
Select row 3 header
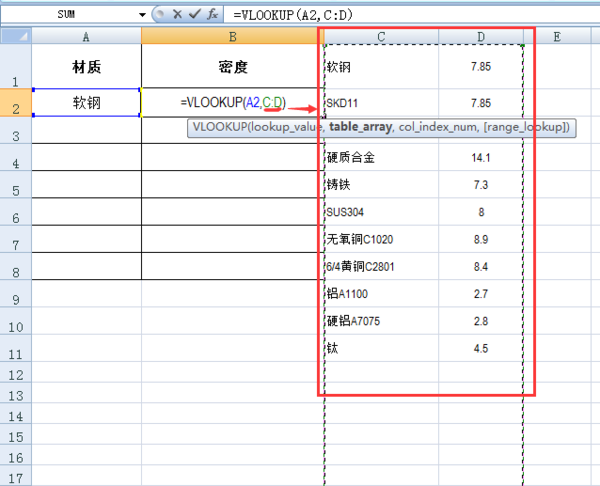pos(16,130)
